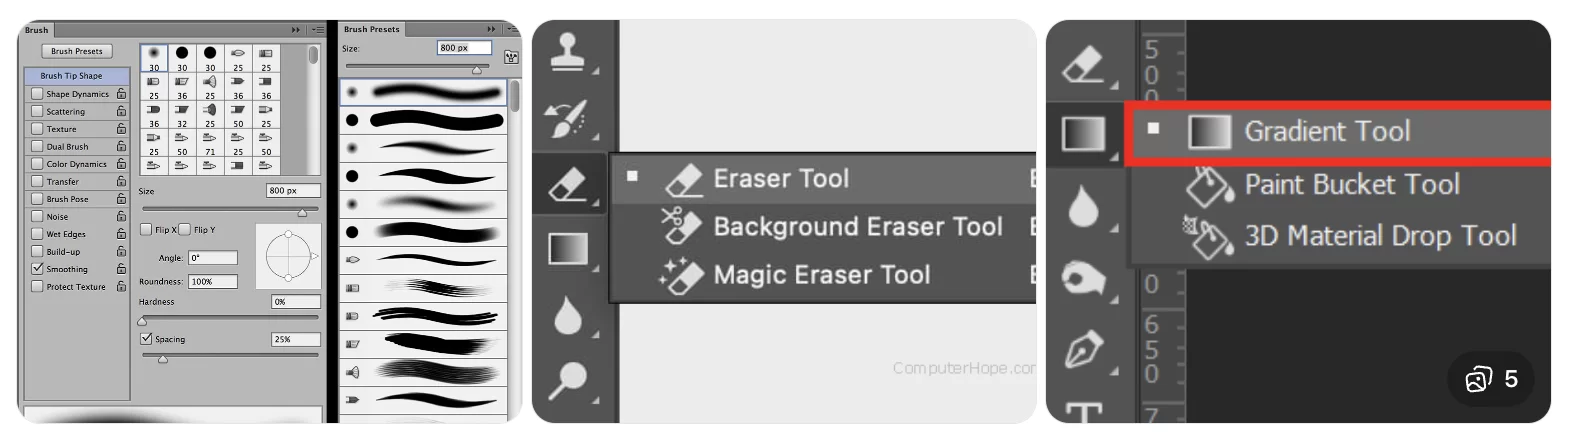The width and height of the screenshot is (1570, 438).
Task: Click the Angle input field
Action: point(213,258)
